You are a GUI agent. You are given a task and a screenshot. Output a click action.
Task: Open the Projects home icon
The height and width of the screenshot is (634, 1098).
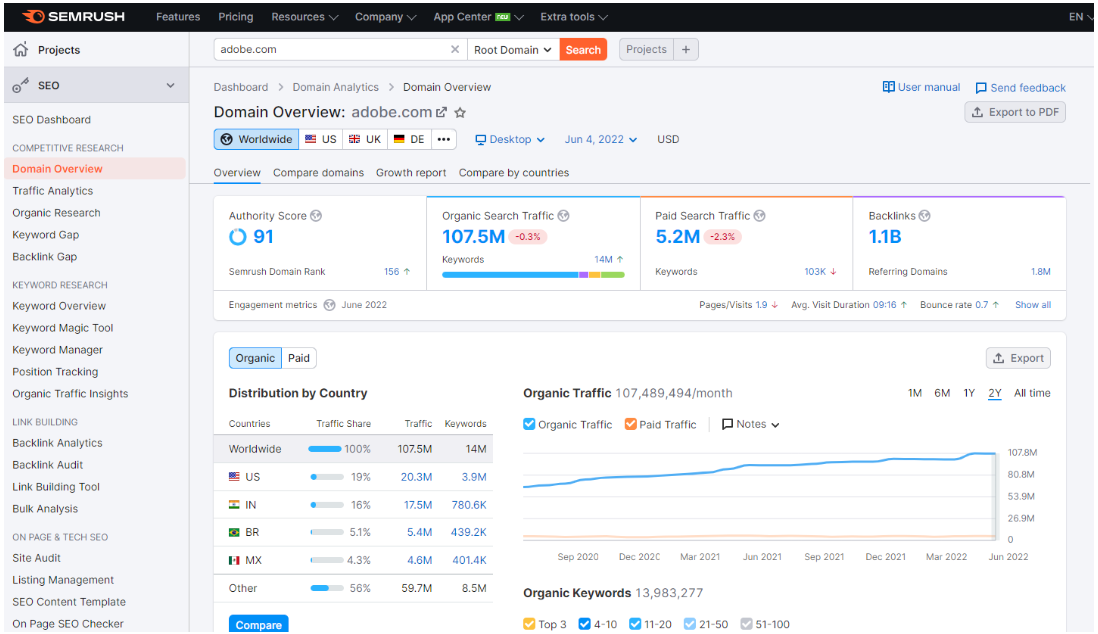[21, 49]
